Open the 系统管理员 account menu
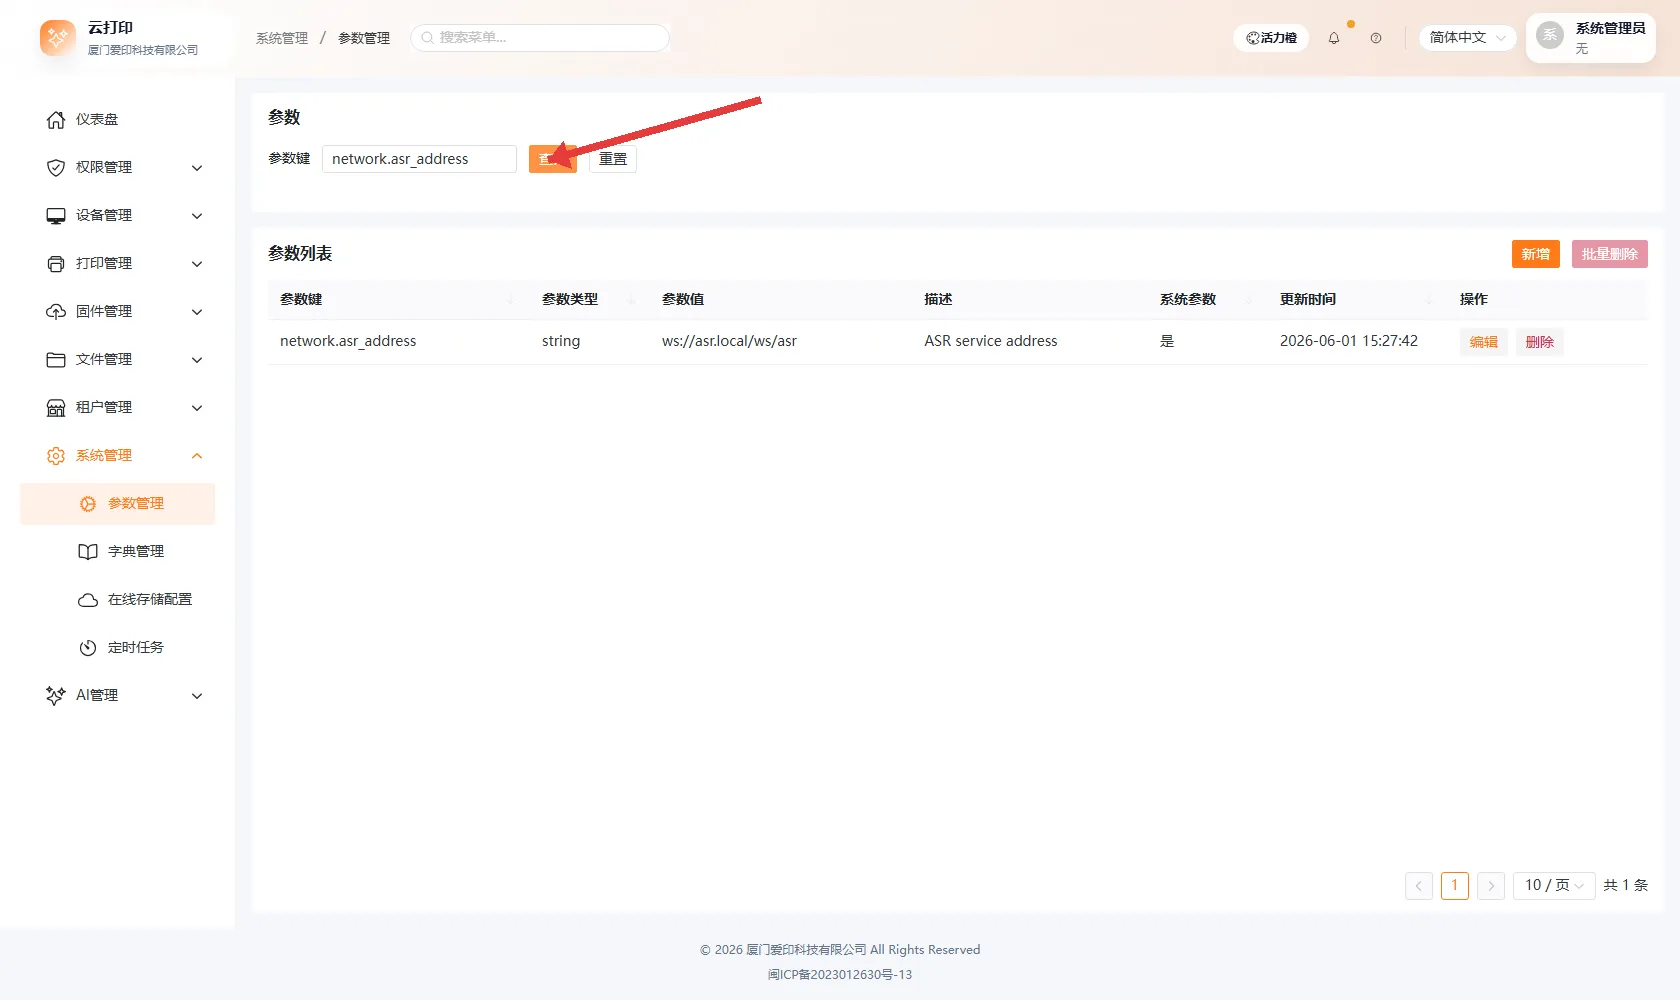The width and height of the screenshot is (1680, 1000). click(1591, 38)
